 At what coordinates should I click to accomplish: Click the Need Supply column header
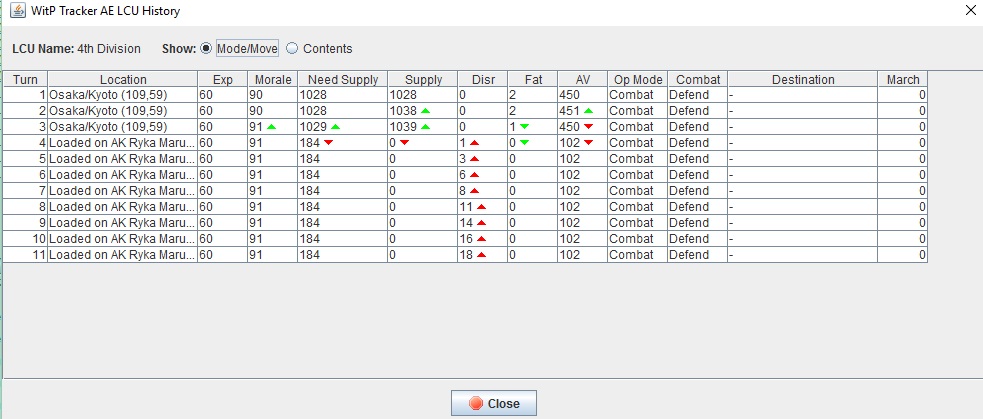point(343,80)
